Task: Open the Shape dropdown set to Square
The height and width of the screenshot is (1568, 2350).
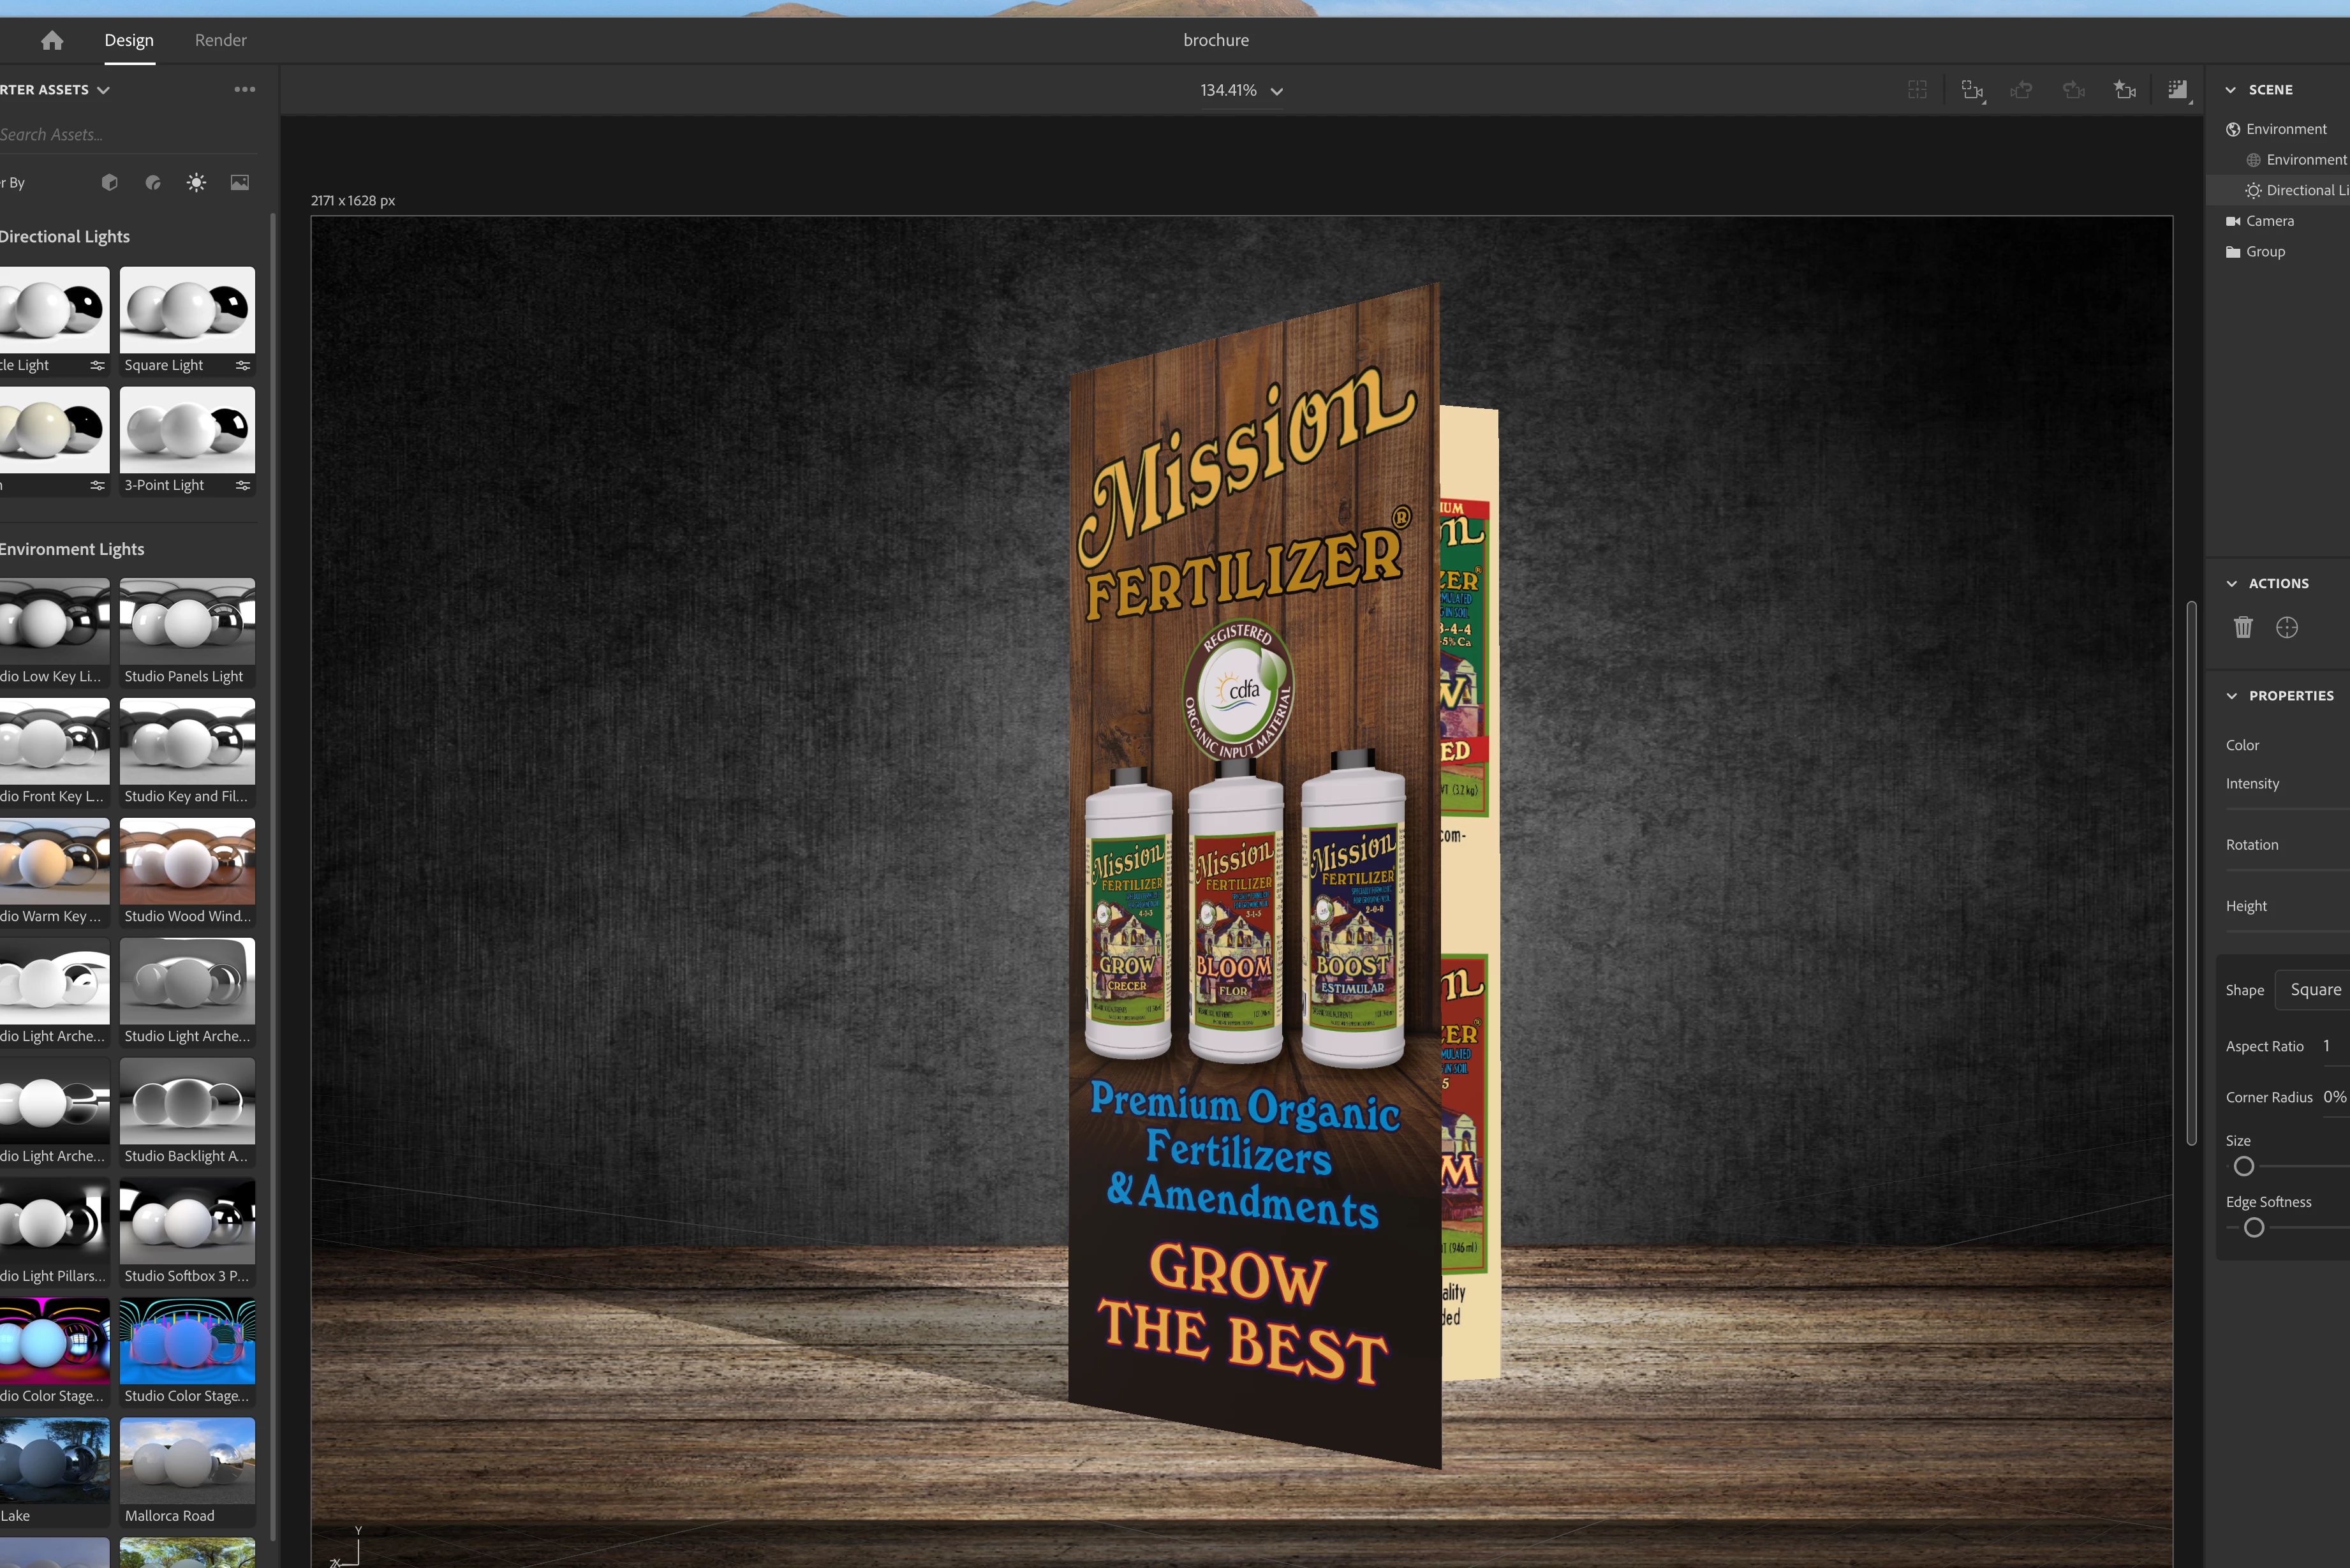Action: point(2314,989)
